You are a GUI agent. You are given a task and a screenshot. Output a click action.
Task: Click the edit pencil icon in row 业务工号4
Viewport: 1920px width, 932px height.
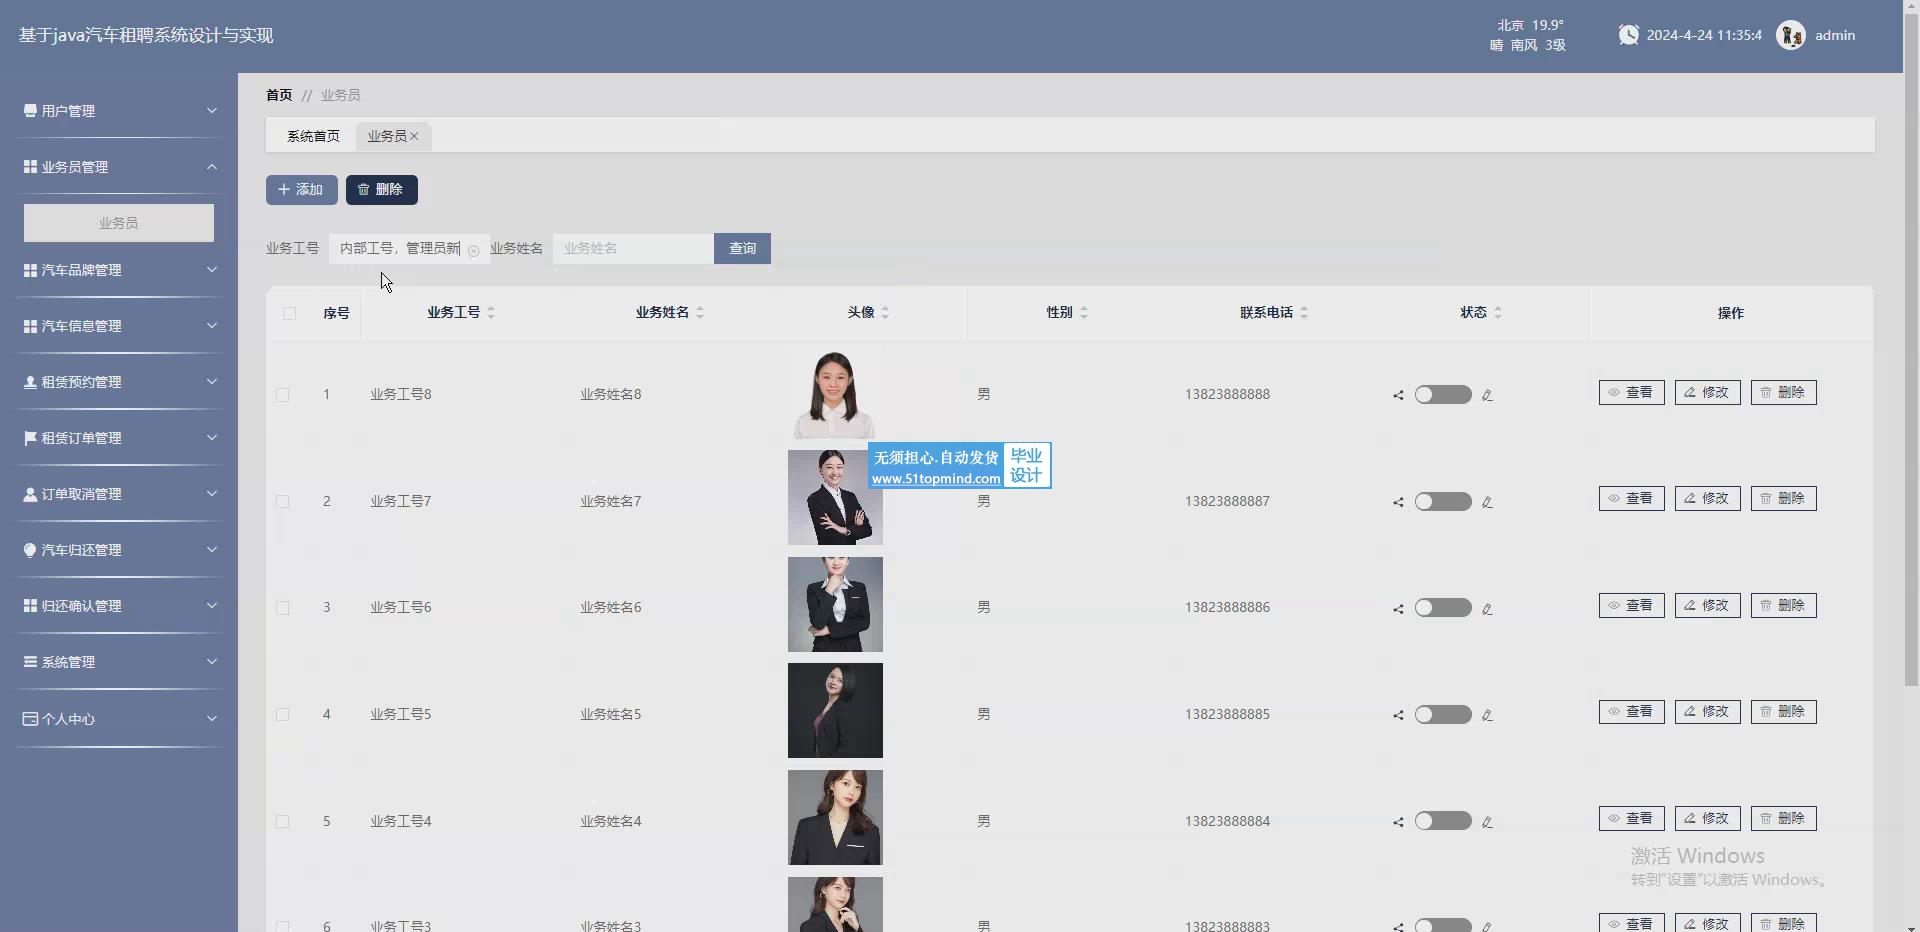pyautogui.click(x=1487, y=822)
